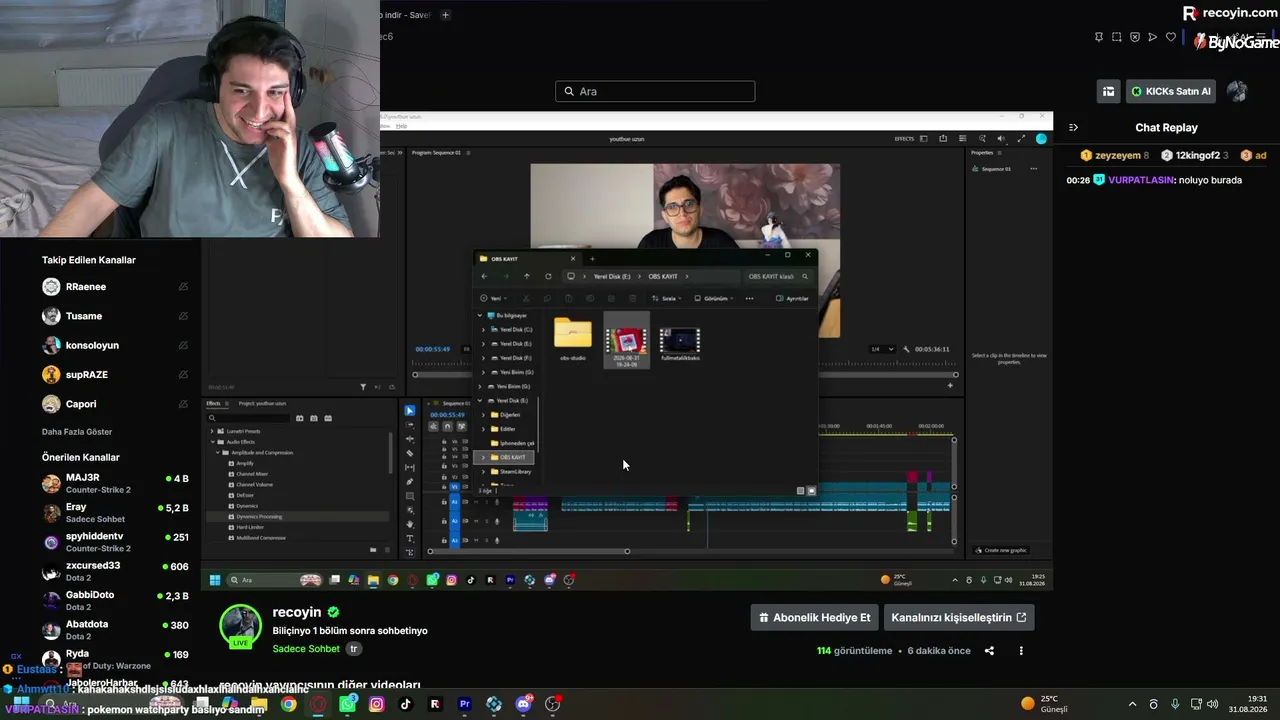The width and height of the screenshot is (1280, 720).
Task: Collapse the Audio Effects folder in Effects panel
Action: tap(212, 442)
